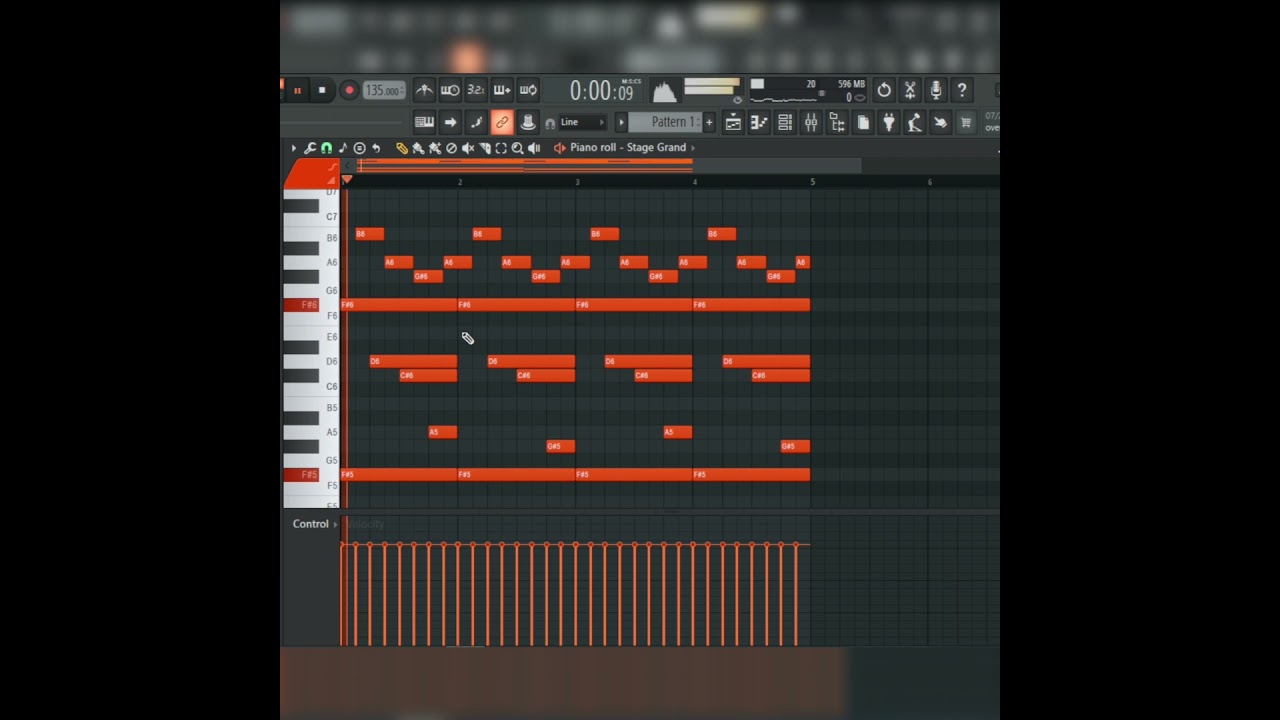Select the Select marquee tool
Image resolution: width=1280 pixels, height=720 pixels.
[501, 148]
